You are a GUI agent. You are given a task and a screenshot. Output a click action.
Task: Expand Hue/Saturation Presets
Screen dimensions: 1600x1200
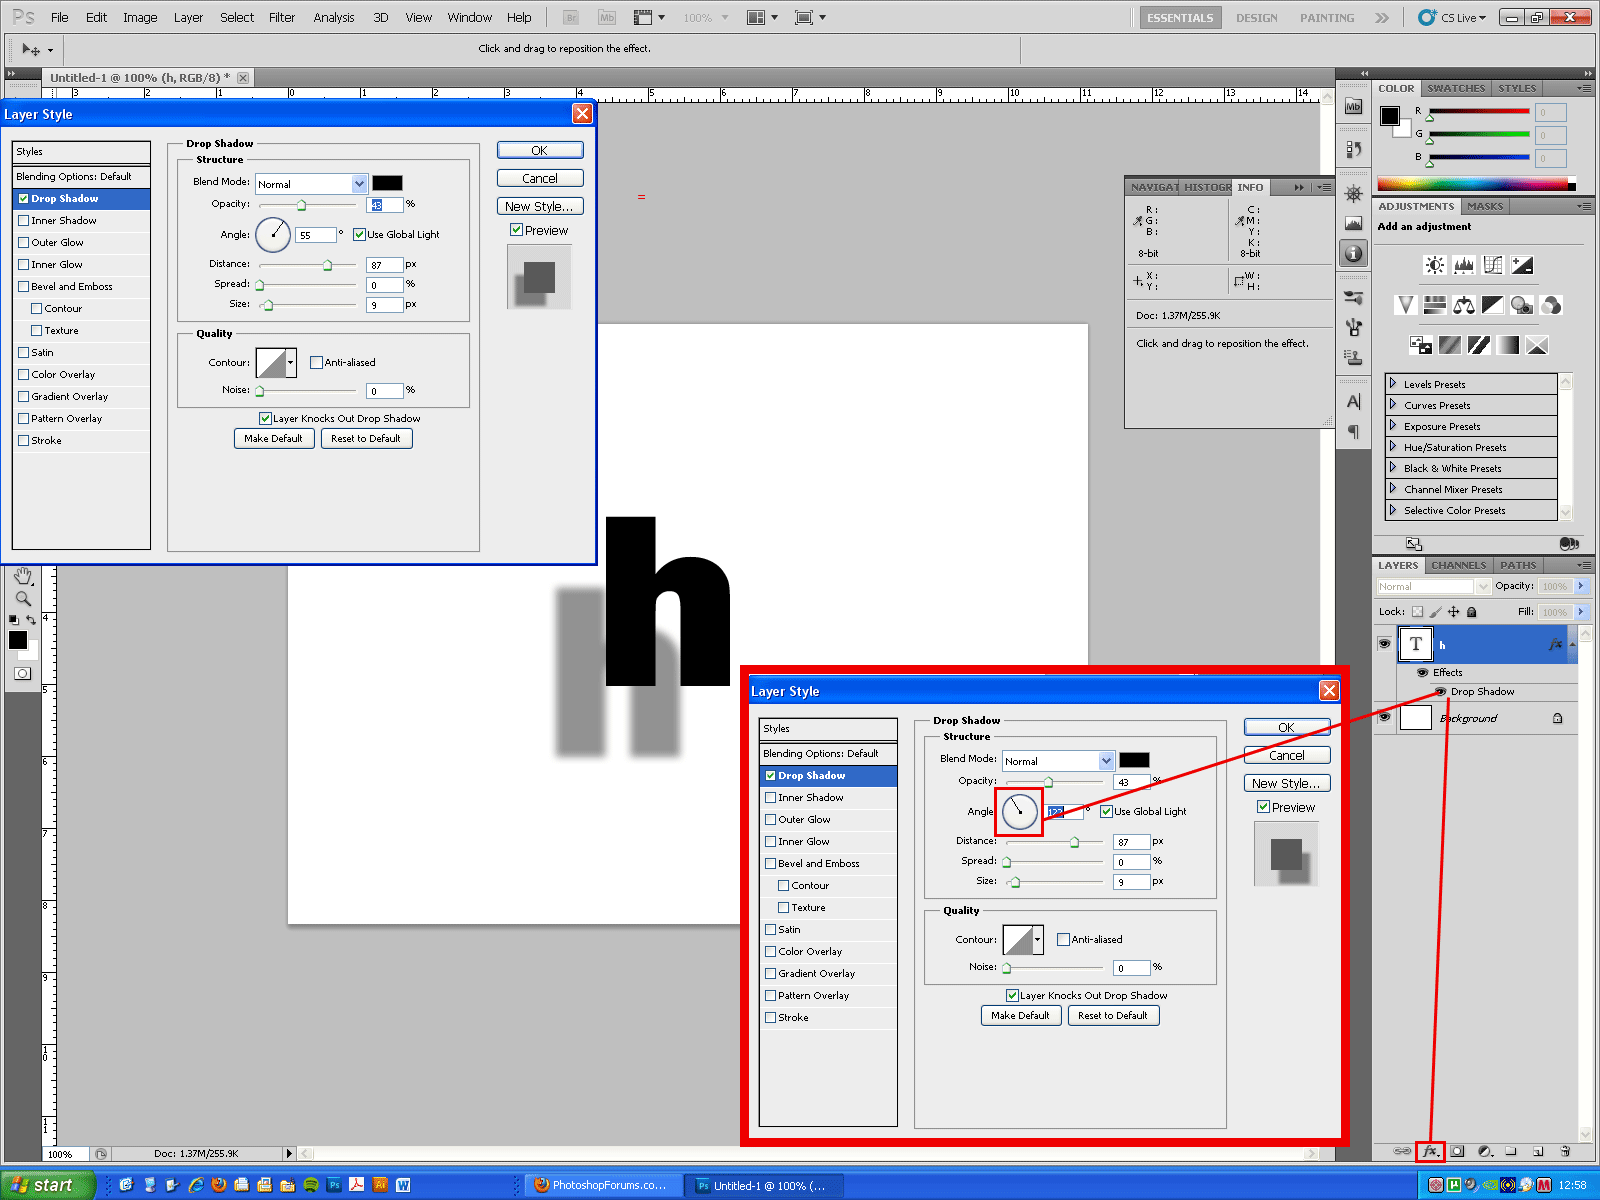(x=1393, y=447)
